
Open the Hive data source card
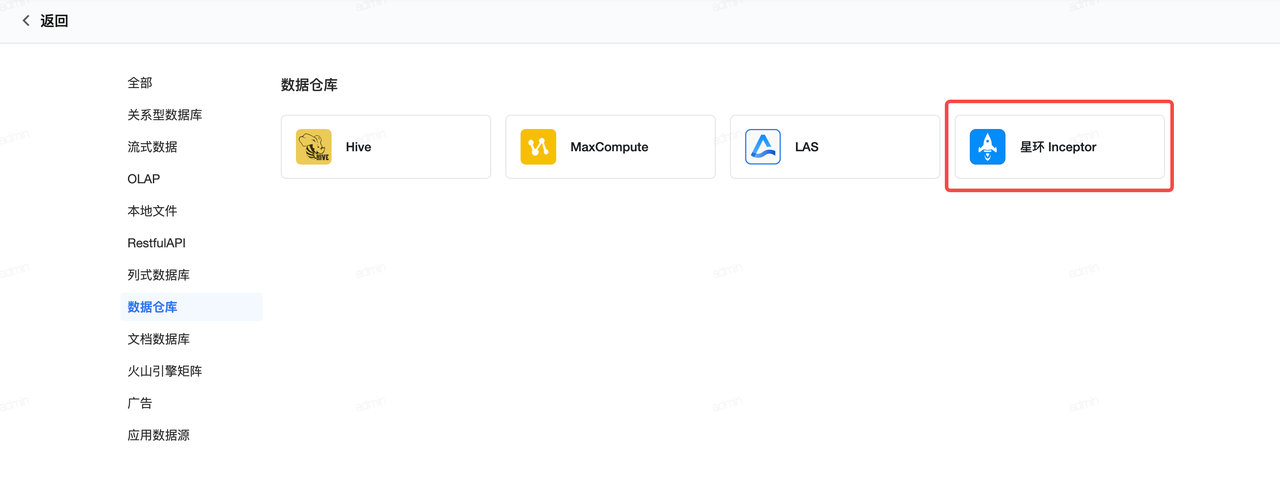tap(385, 147)
